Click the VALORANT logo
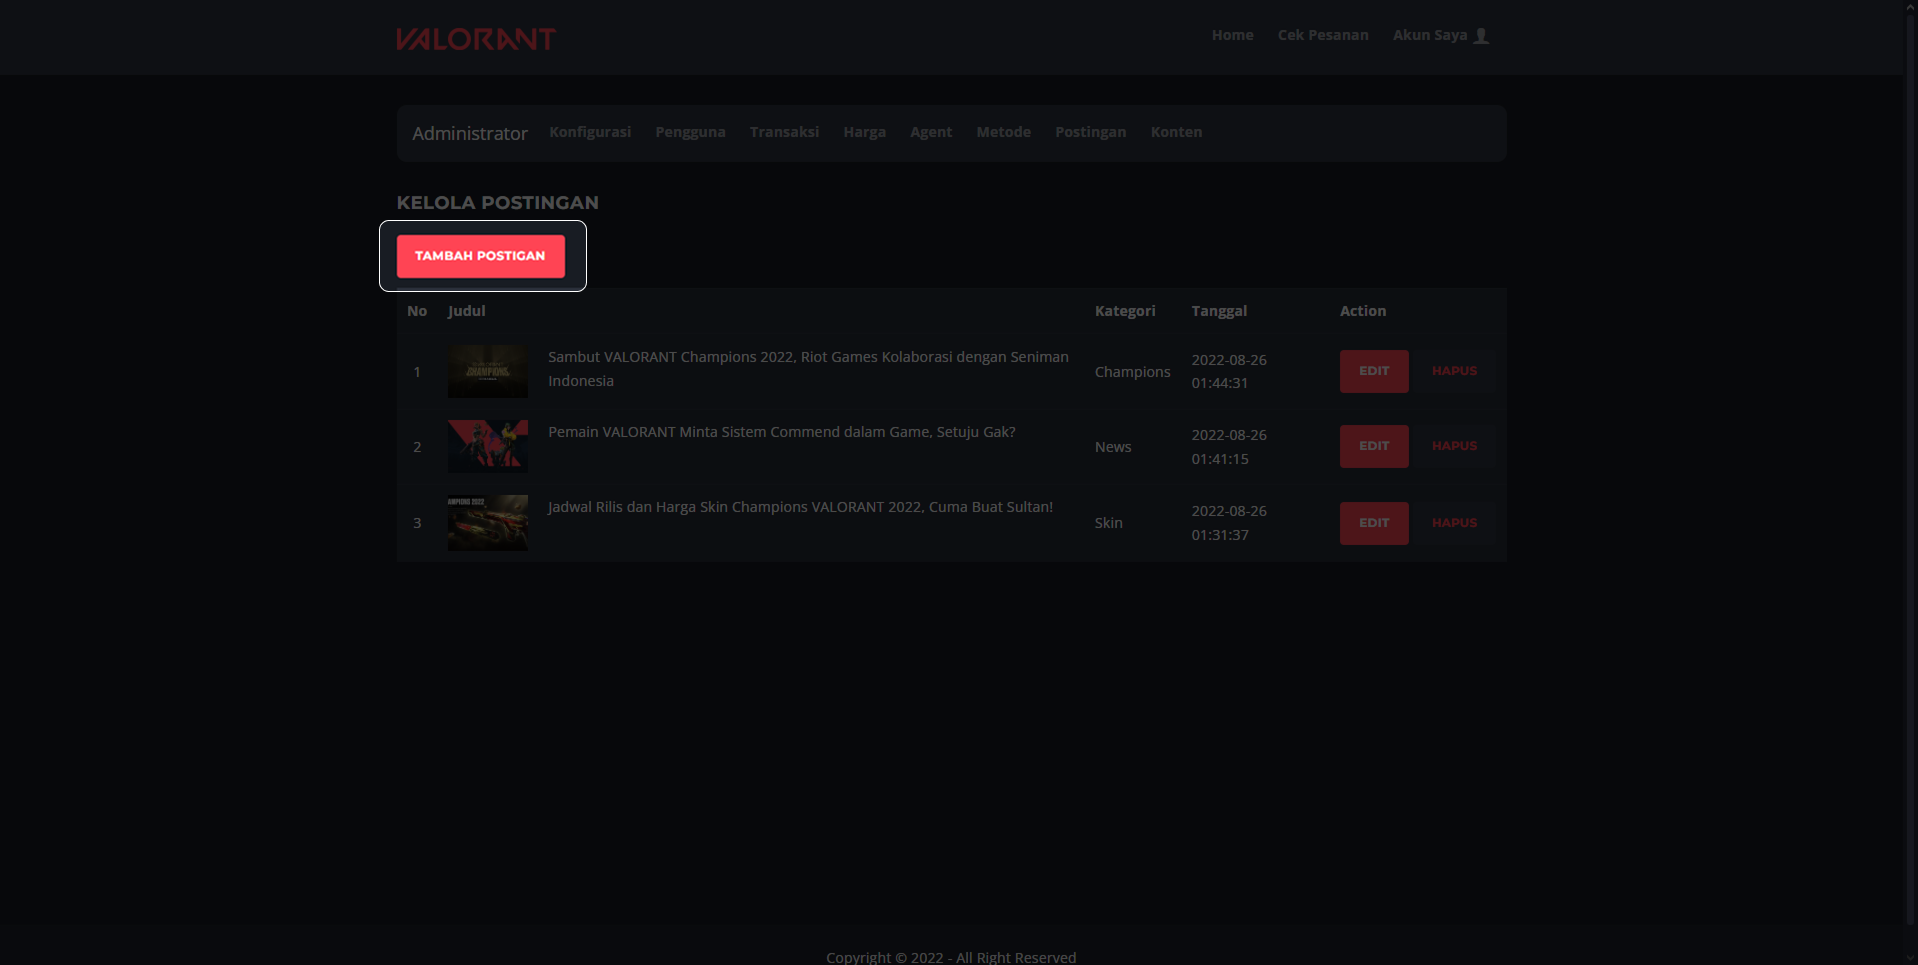Viewport: 1918px width, 965px height. pyautogui.click(x=476, y=38)
